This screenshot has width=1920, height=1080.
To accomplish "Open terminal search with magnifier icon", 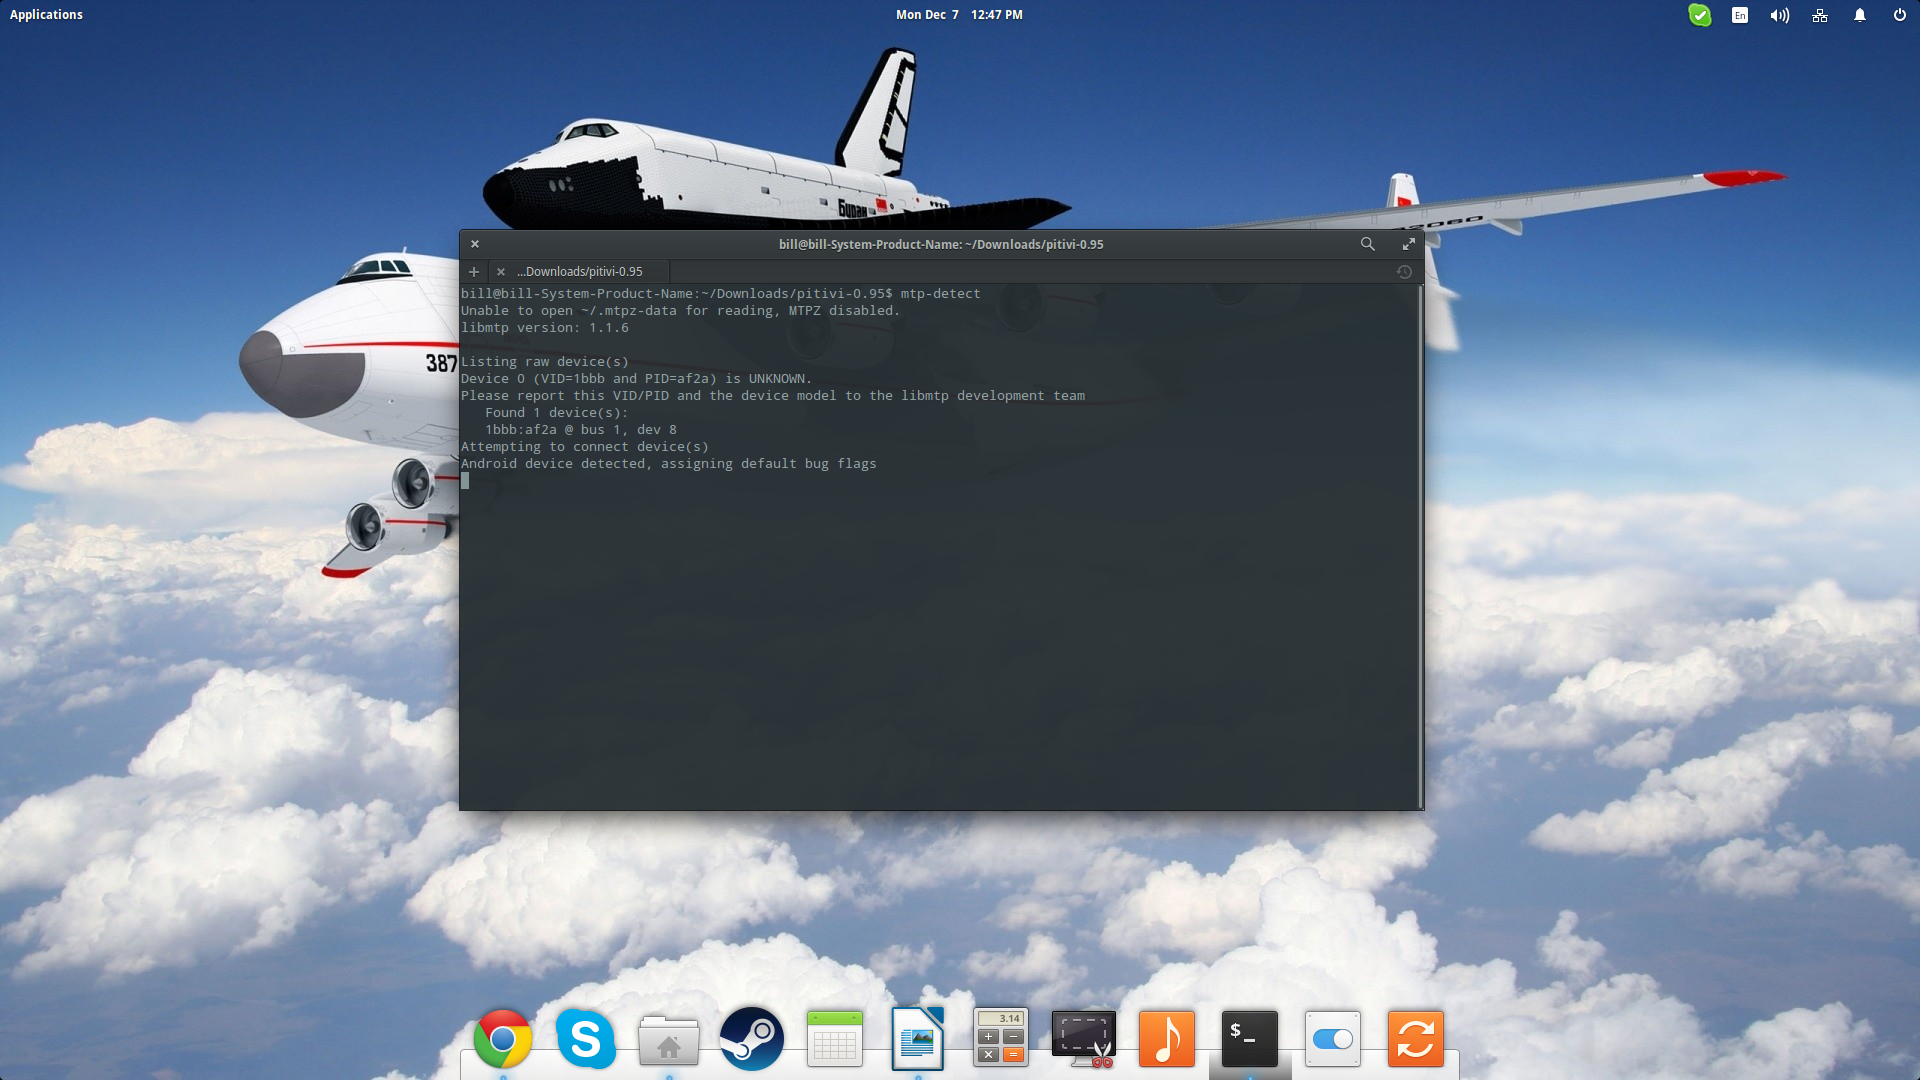I will click(1367, 244).
